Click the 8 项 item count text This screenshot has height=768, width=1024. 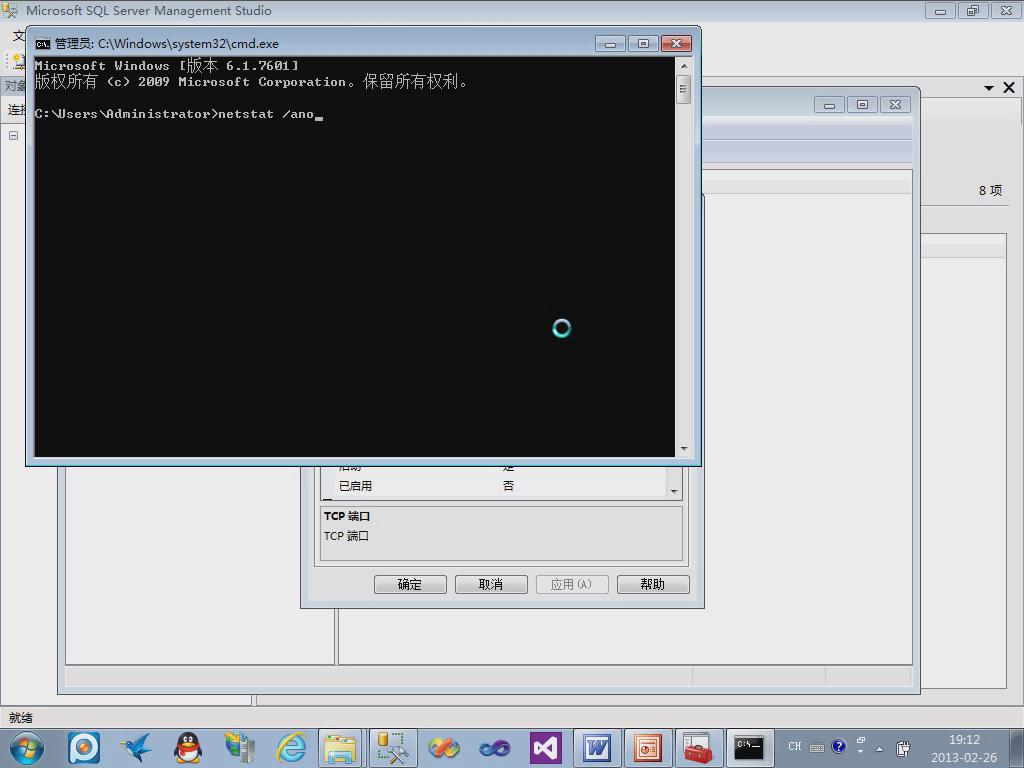(x=990, y=190)
